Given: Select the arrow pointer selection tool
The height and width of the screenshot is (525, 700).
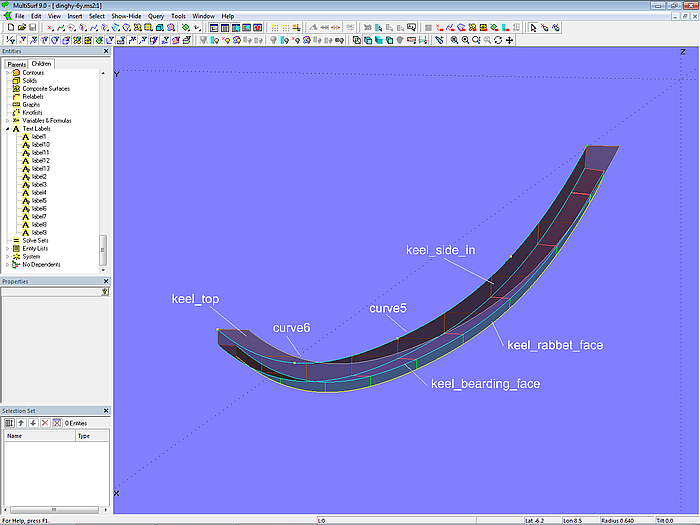Looking at the screenshot, I should point(532,28).
